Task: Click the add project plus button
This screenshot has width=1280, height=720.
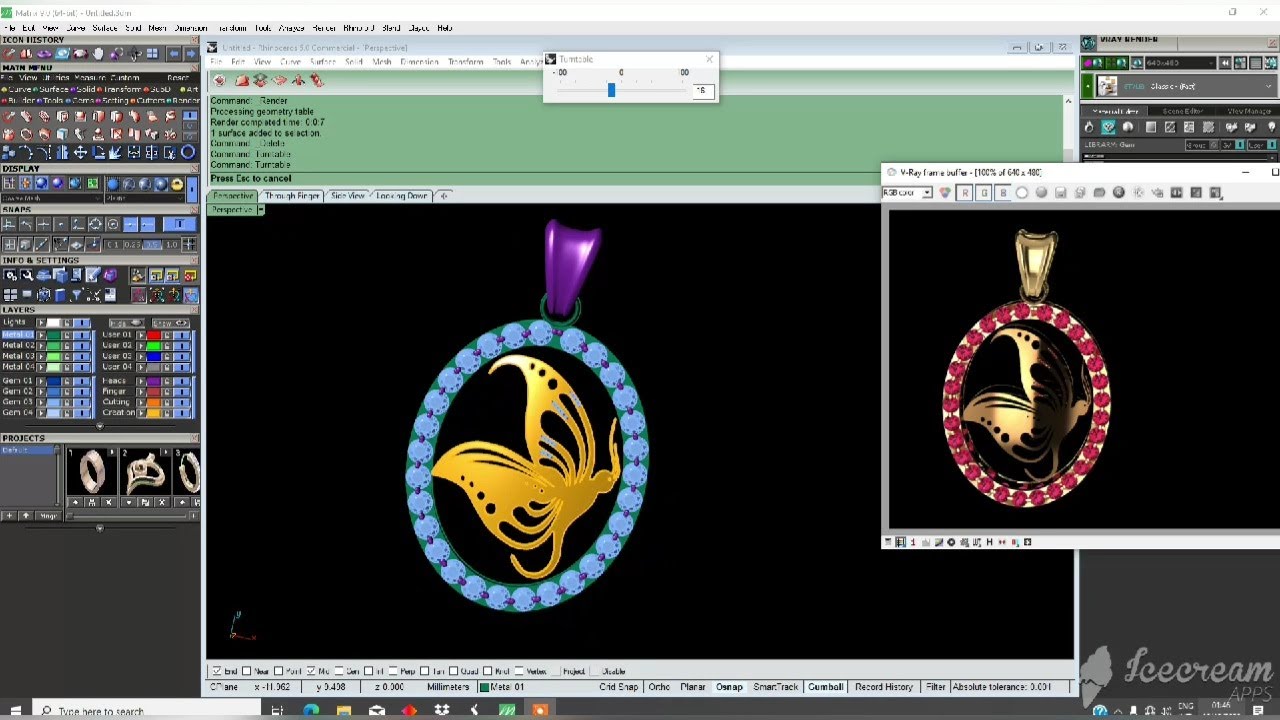Action: point(8,516)
